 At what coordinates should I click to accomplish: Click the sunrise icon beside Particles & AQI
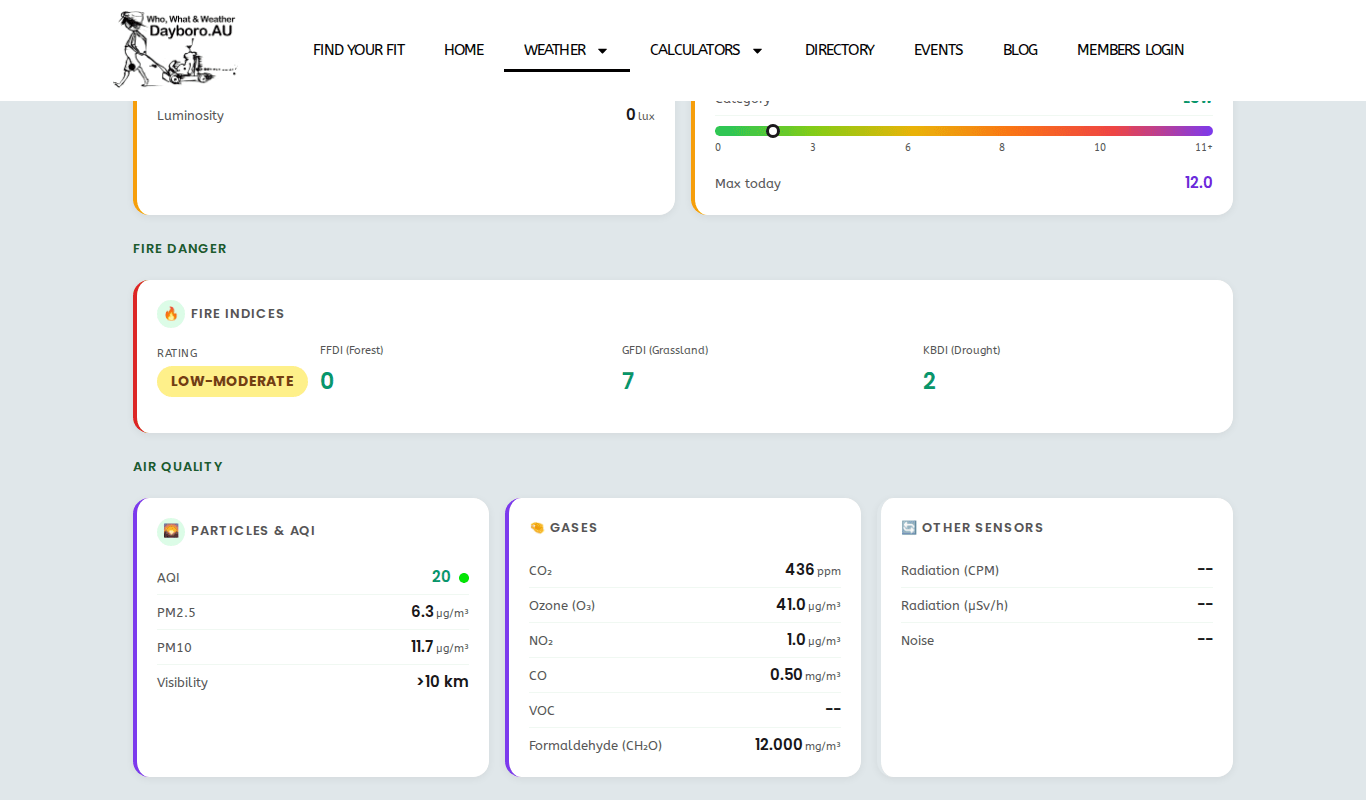point(171,530)
